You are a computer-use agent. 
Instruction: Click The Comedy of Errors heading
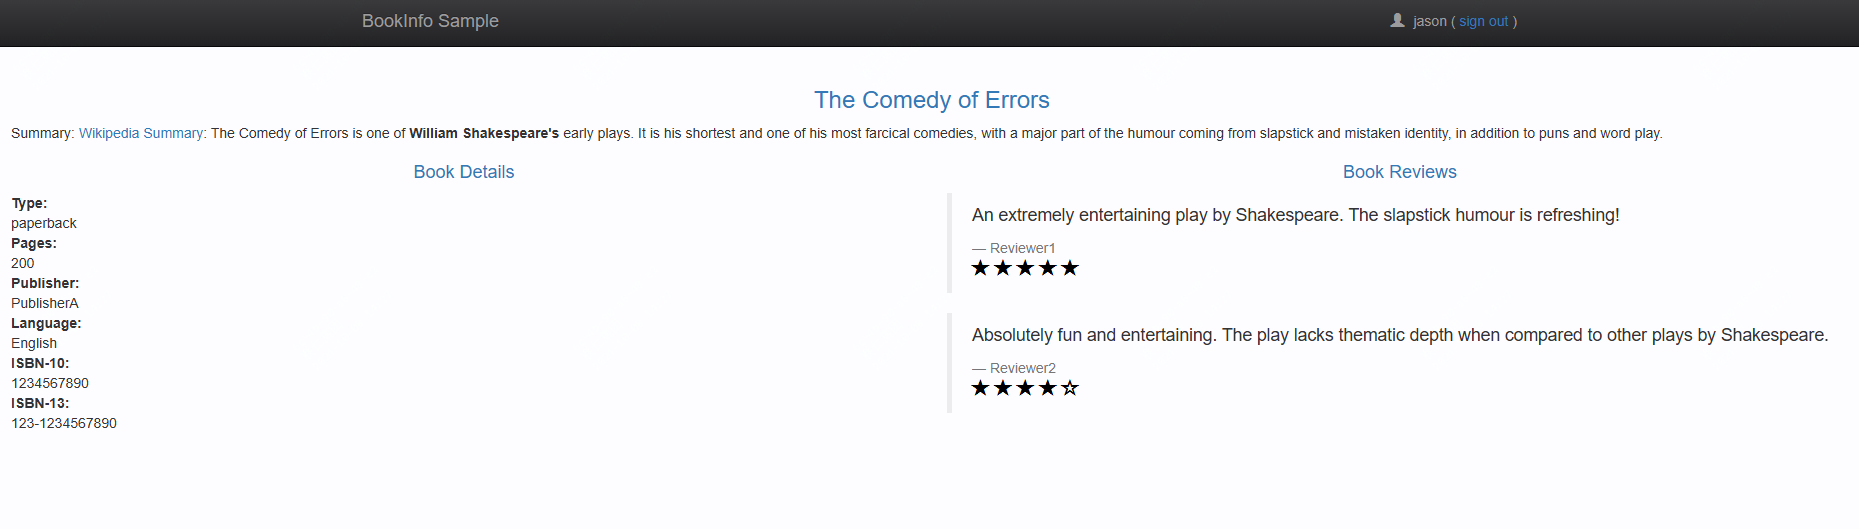coord(931,100)
